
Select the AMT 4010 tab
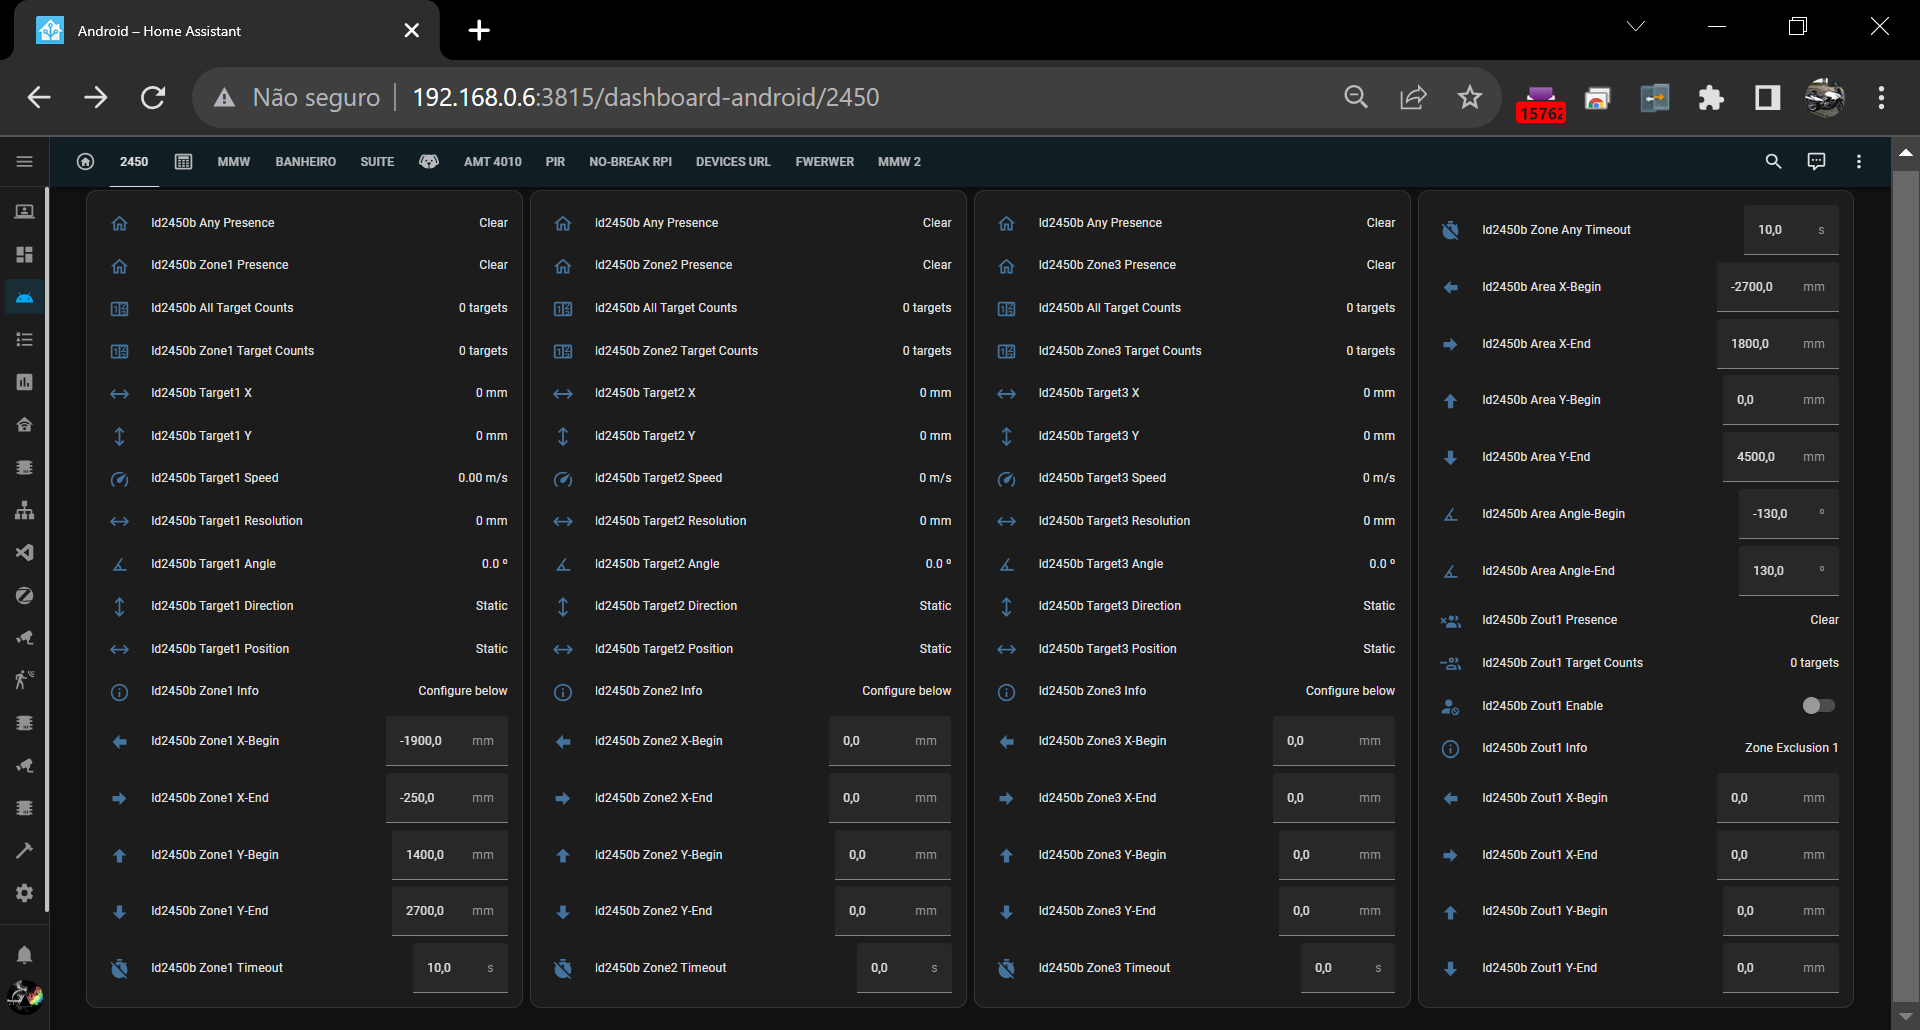[x=492, y=161]
